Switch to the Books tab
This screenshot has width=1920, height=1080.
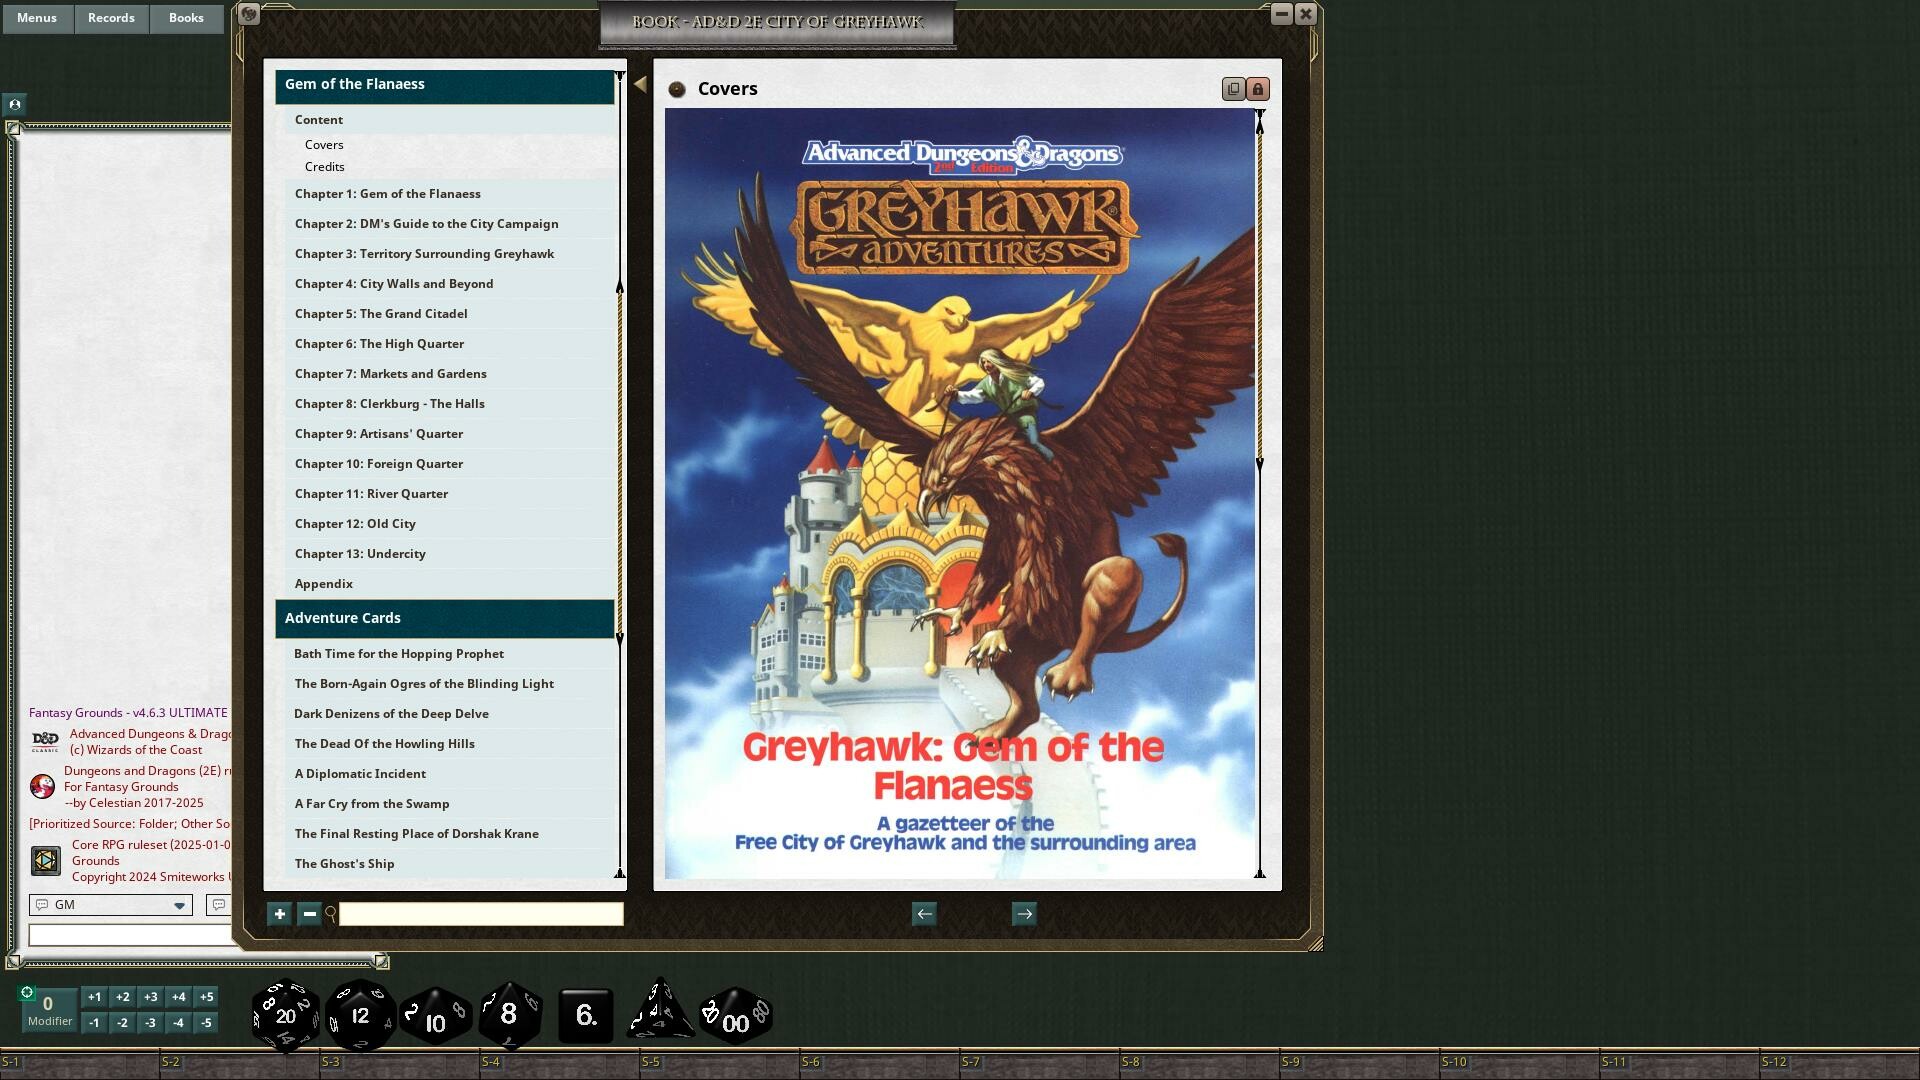coord(186,17)
